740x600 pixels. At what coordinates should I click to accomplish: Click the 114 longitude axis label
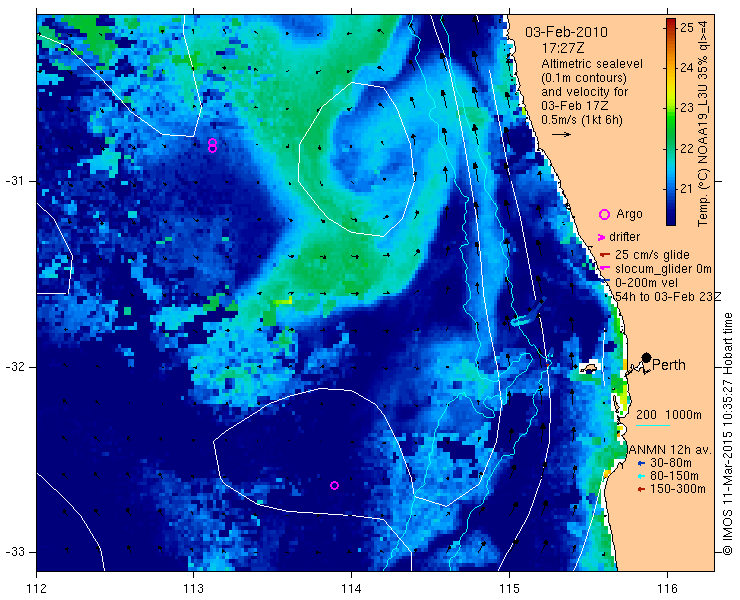[351, 589]
